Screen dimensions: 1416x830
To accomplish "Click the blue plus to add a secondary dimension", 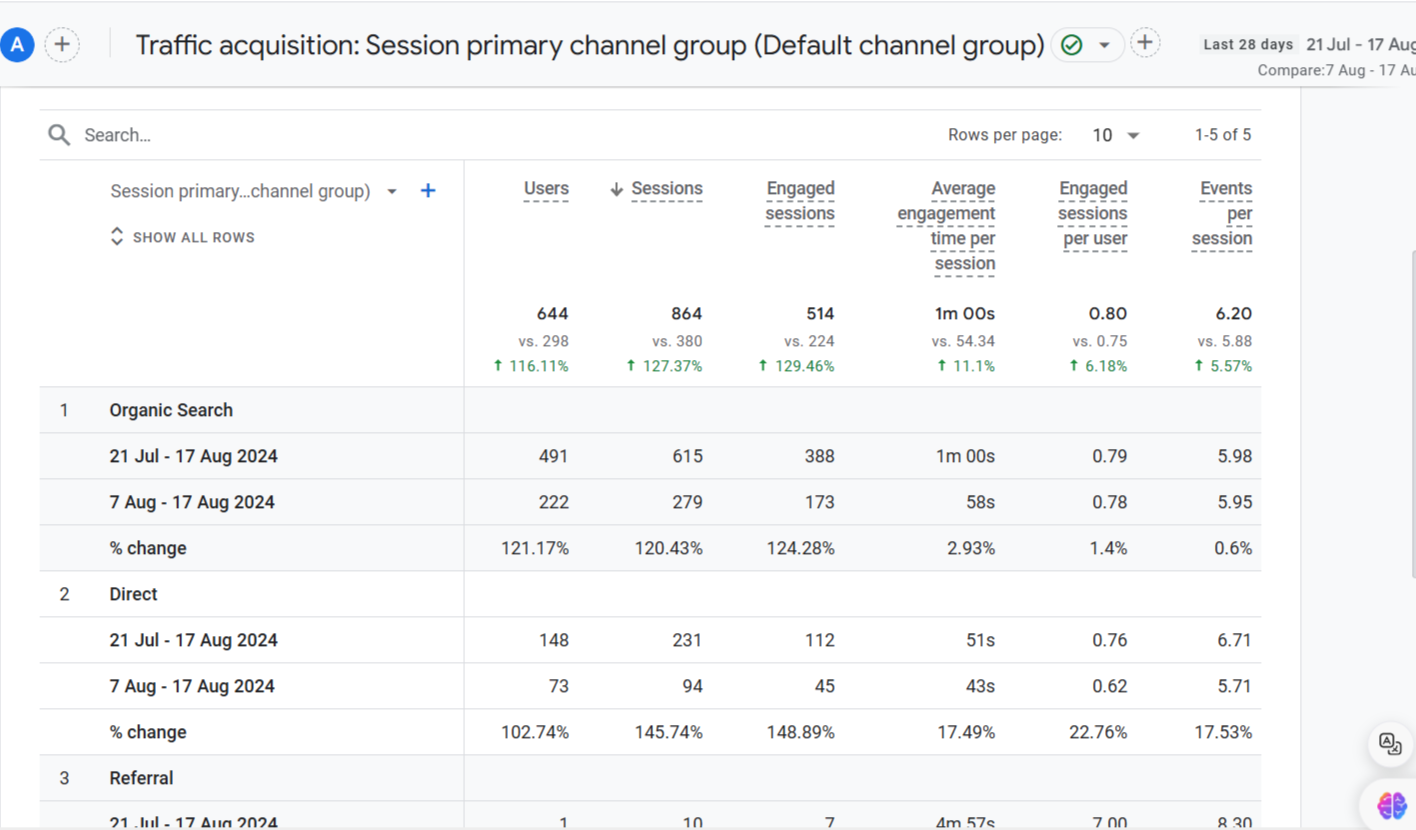I will pos(428,190).
